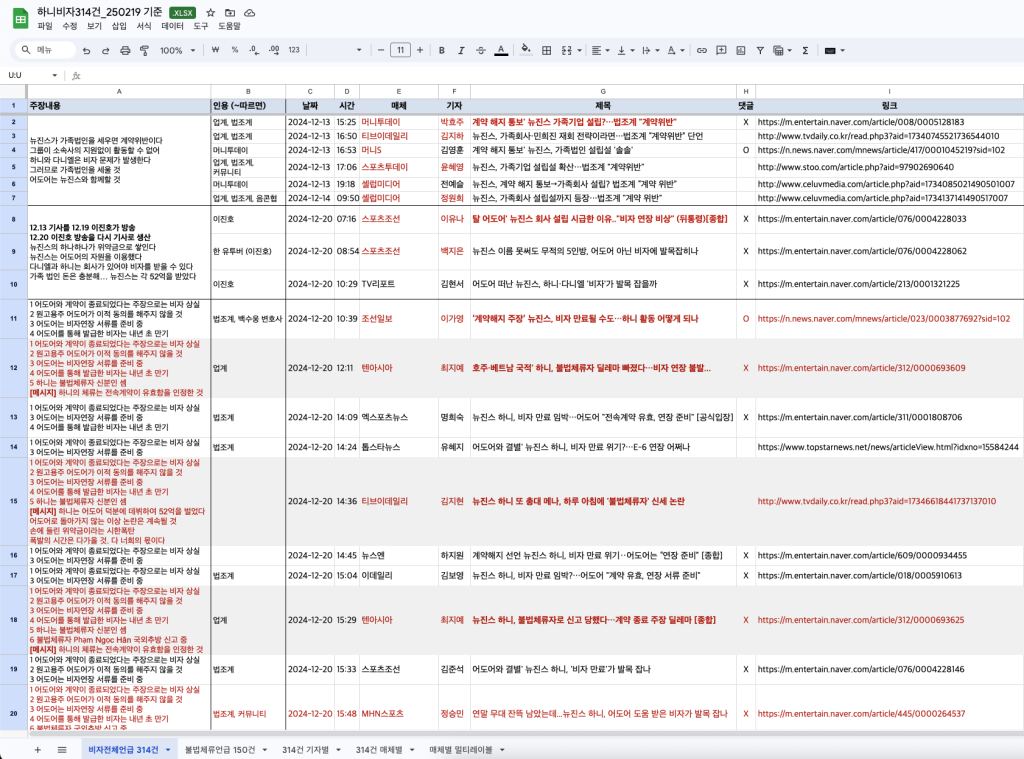The width and height of the screenshot is (1024, 759).
Task: Toggle italic formatting
Action: pyautogui.click(x=461, y=50)
